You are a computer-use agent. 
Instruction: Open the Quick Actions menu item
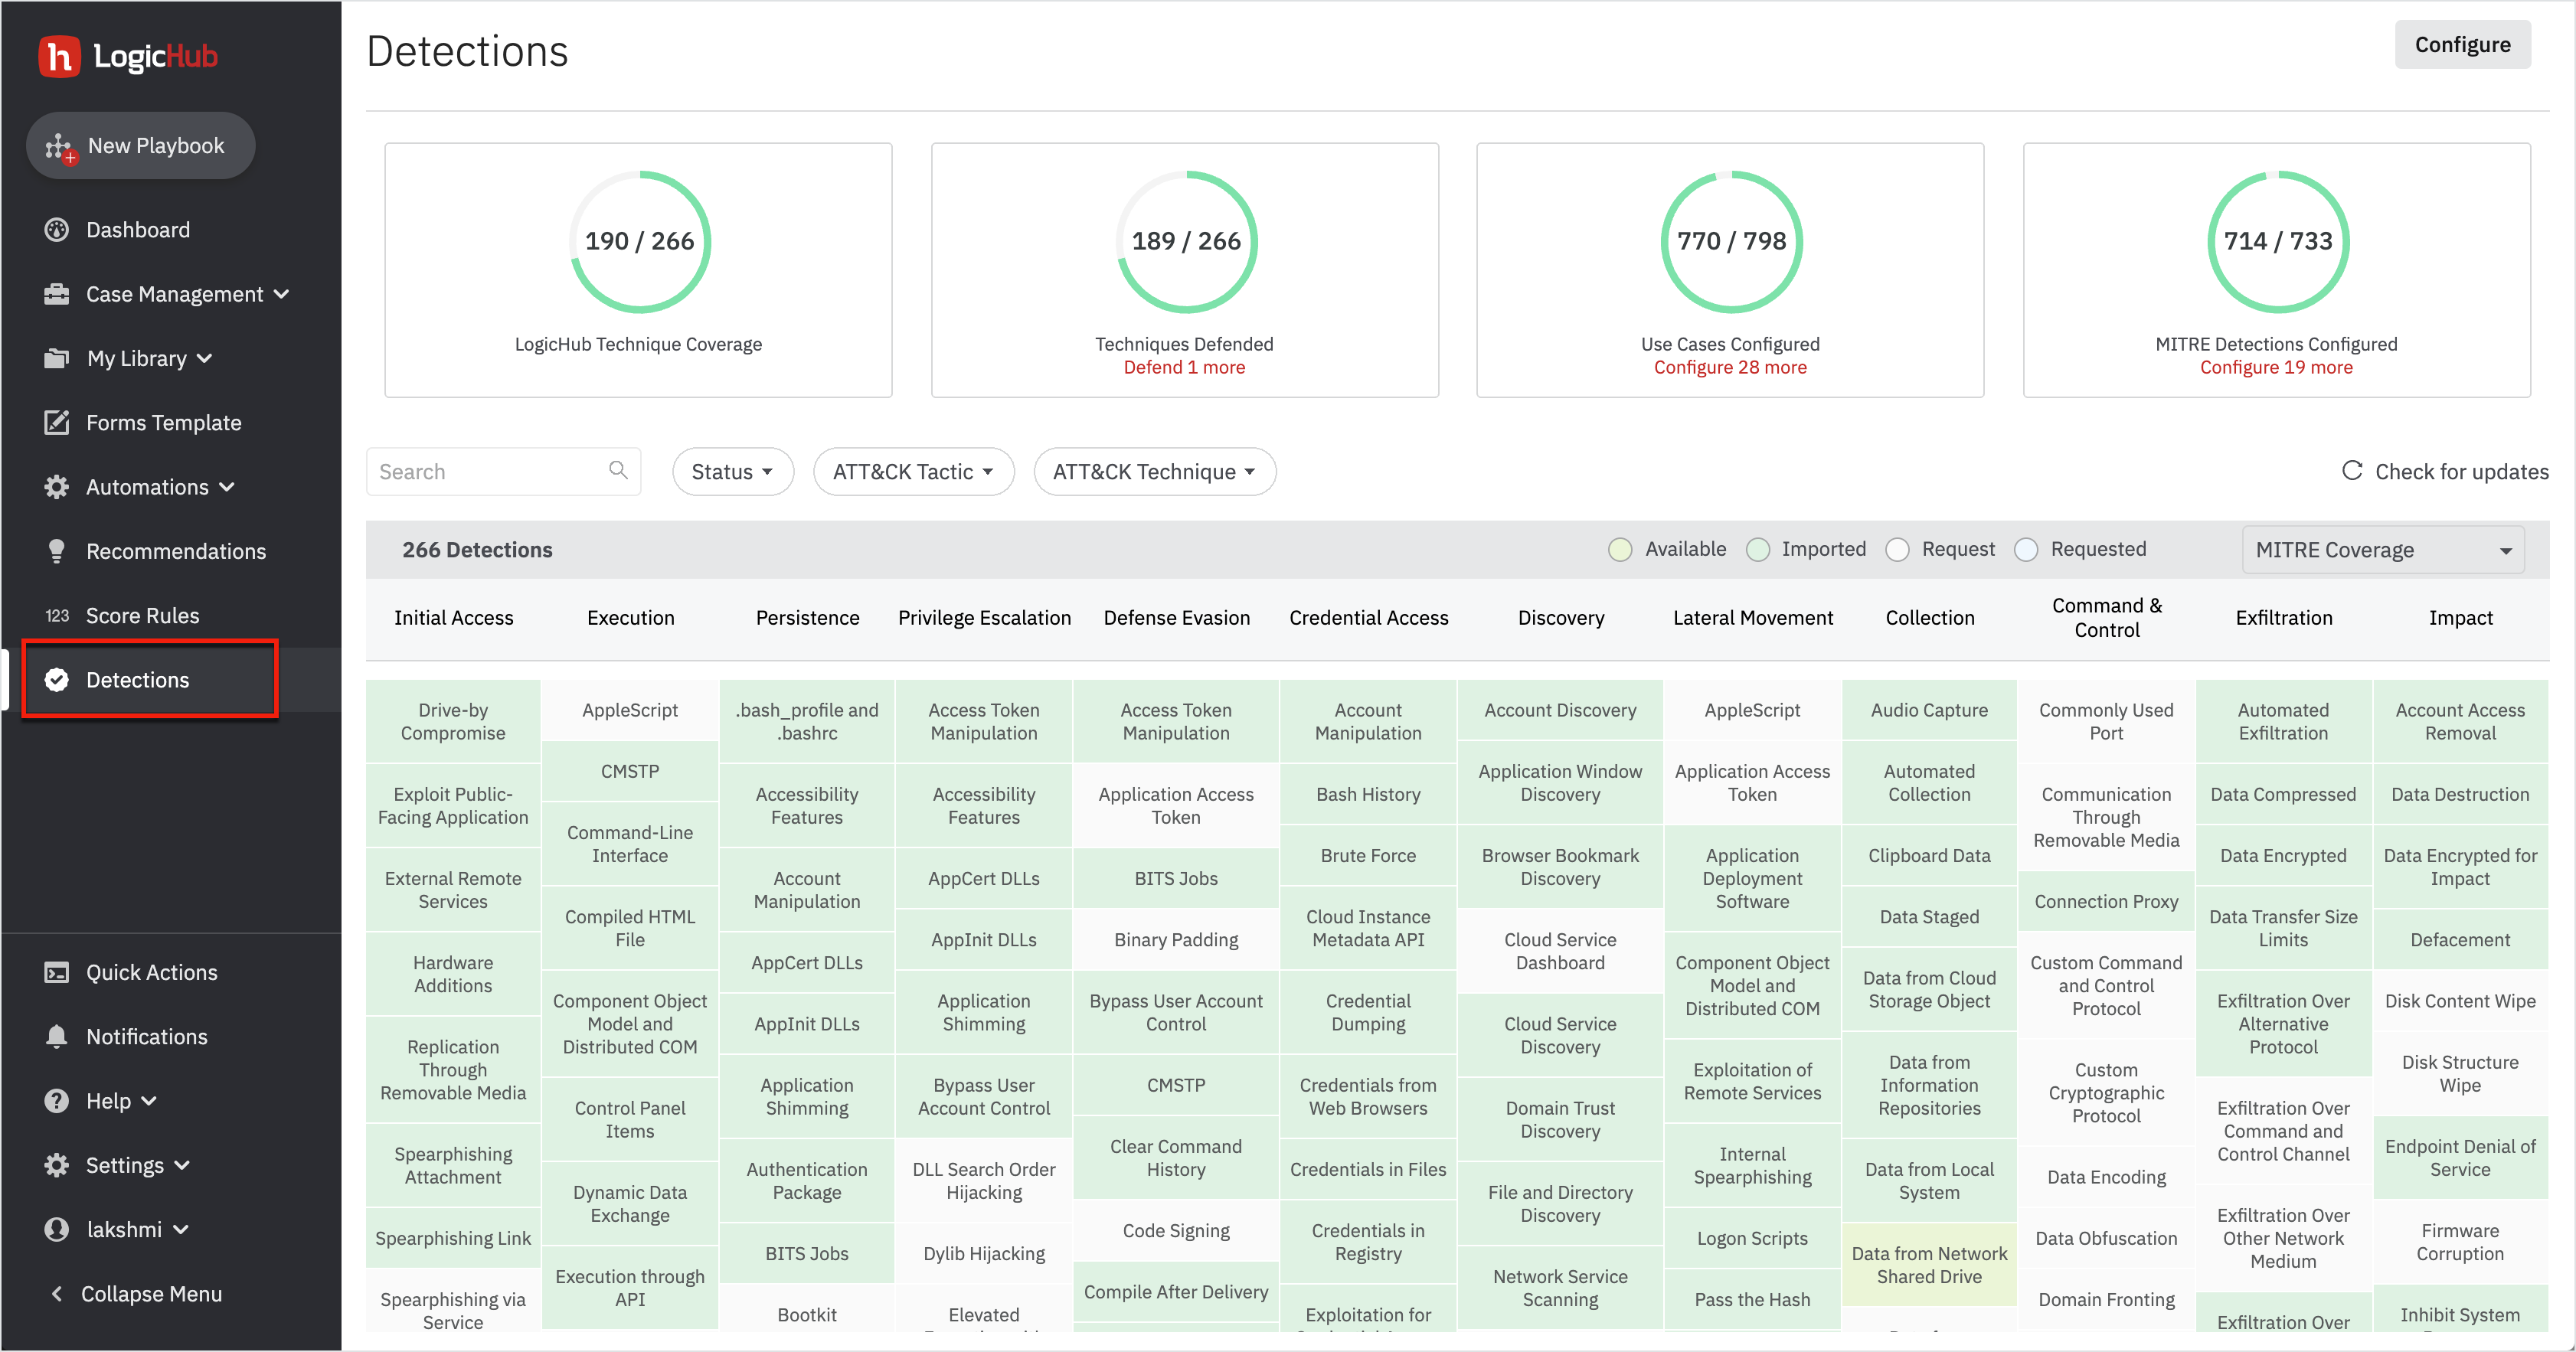(x=151, y=972)
